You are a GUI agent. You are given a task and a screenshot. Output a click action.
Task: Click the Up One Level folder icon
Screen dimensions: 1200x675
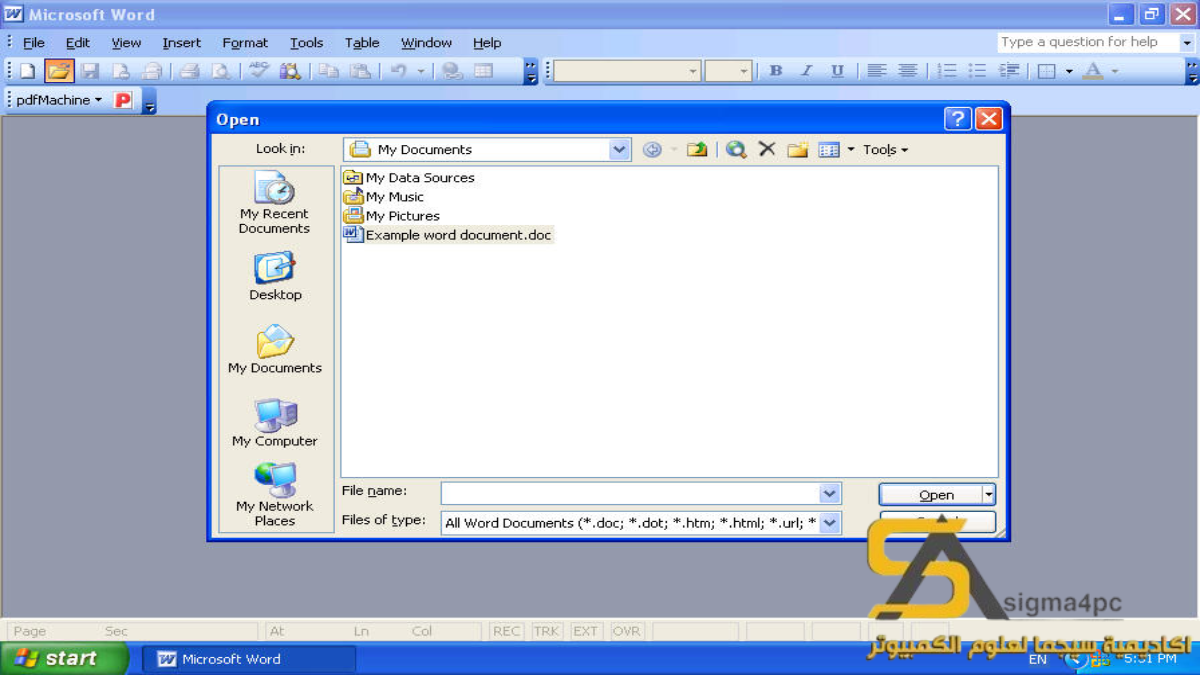tap(697, 149)
